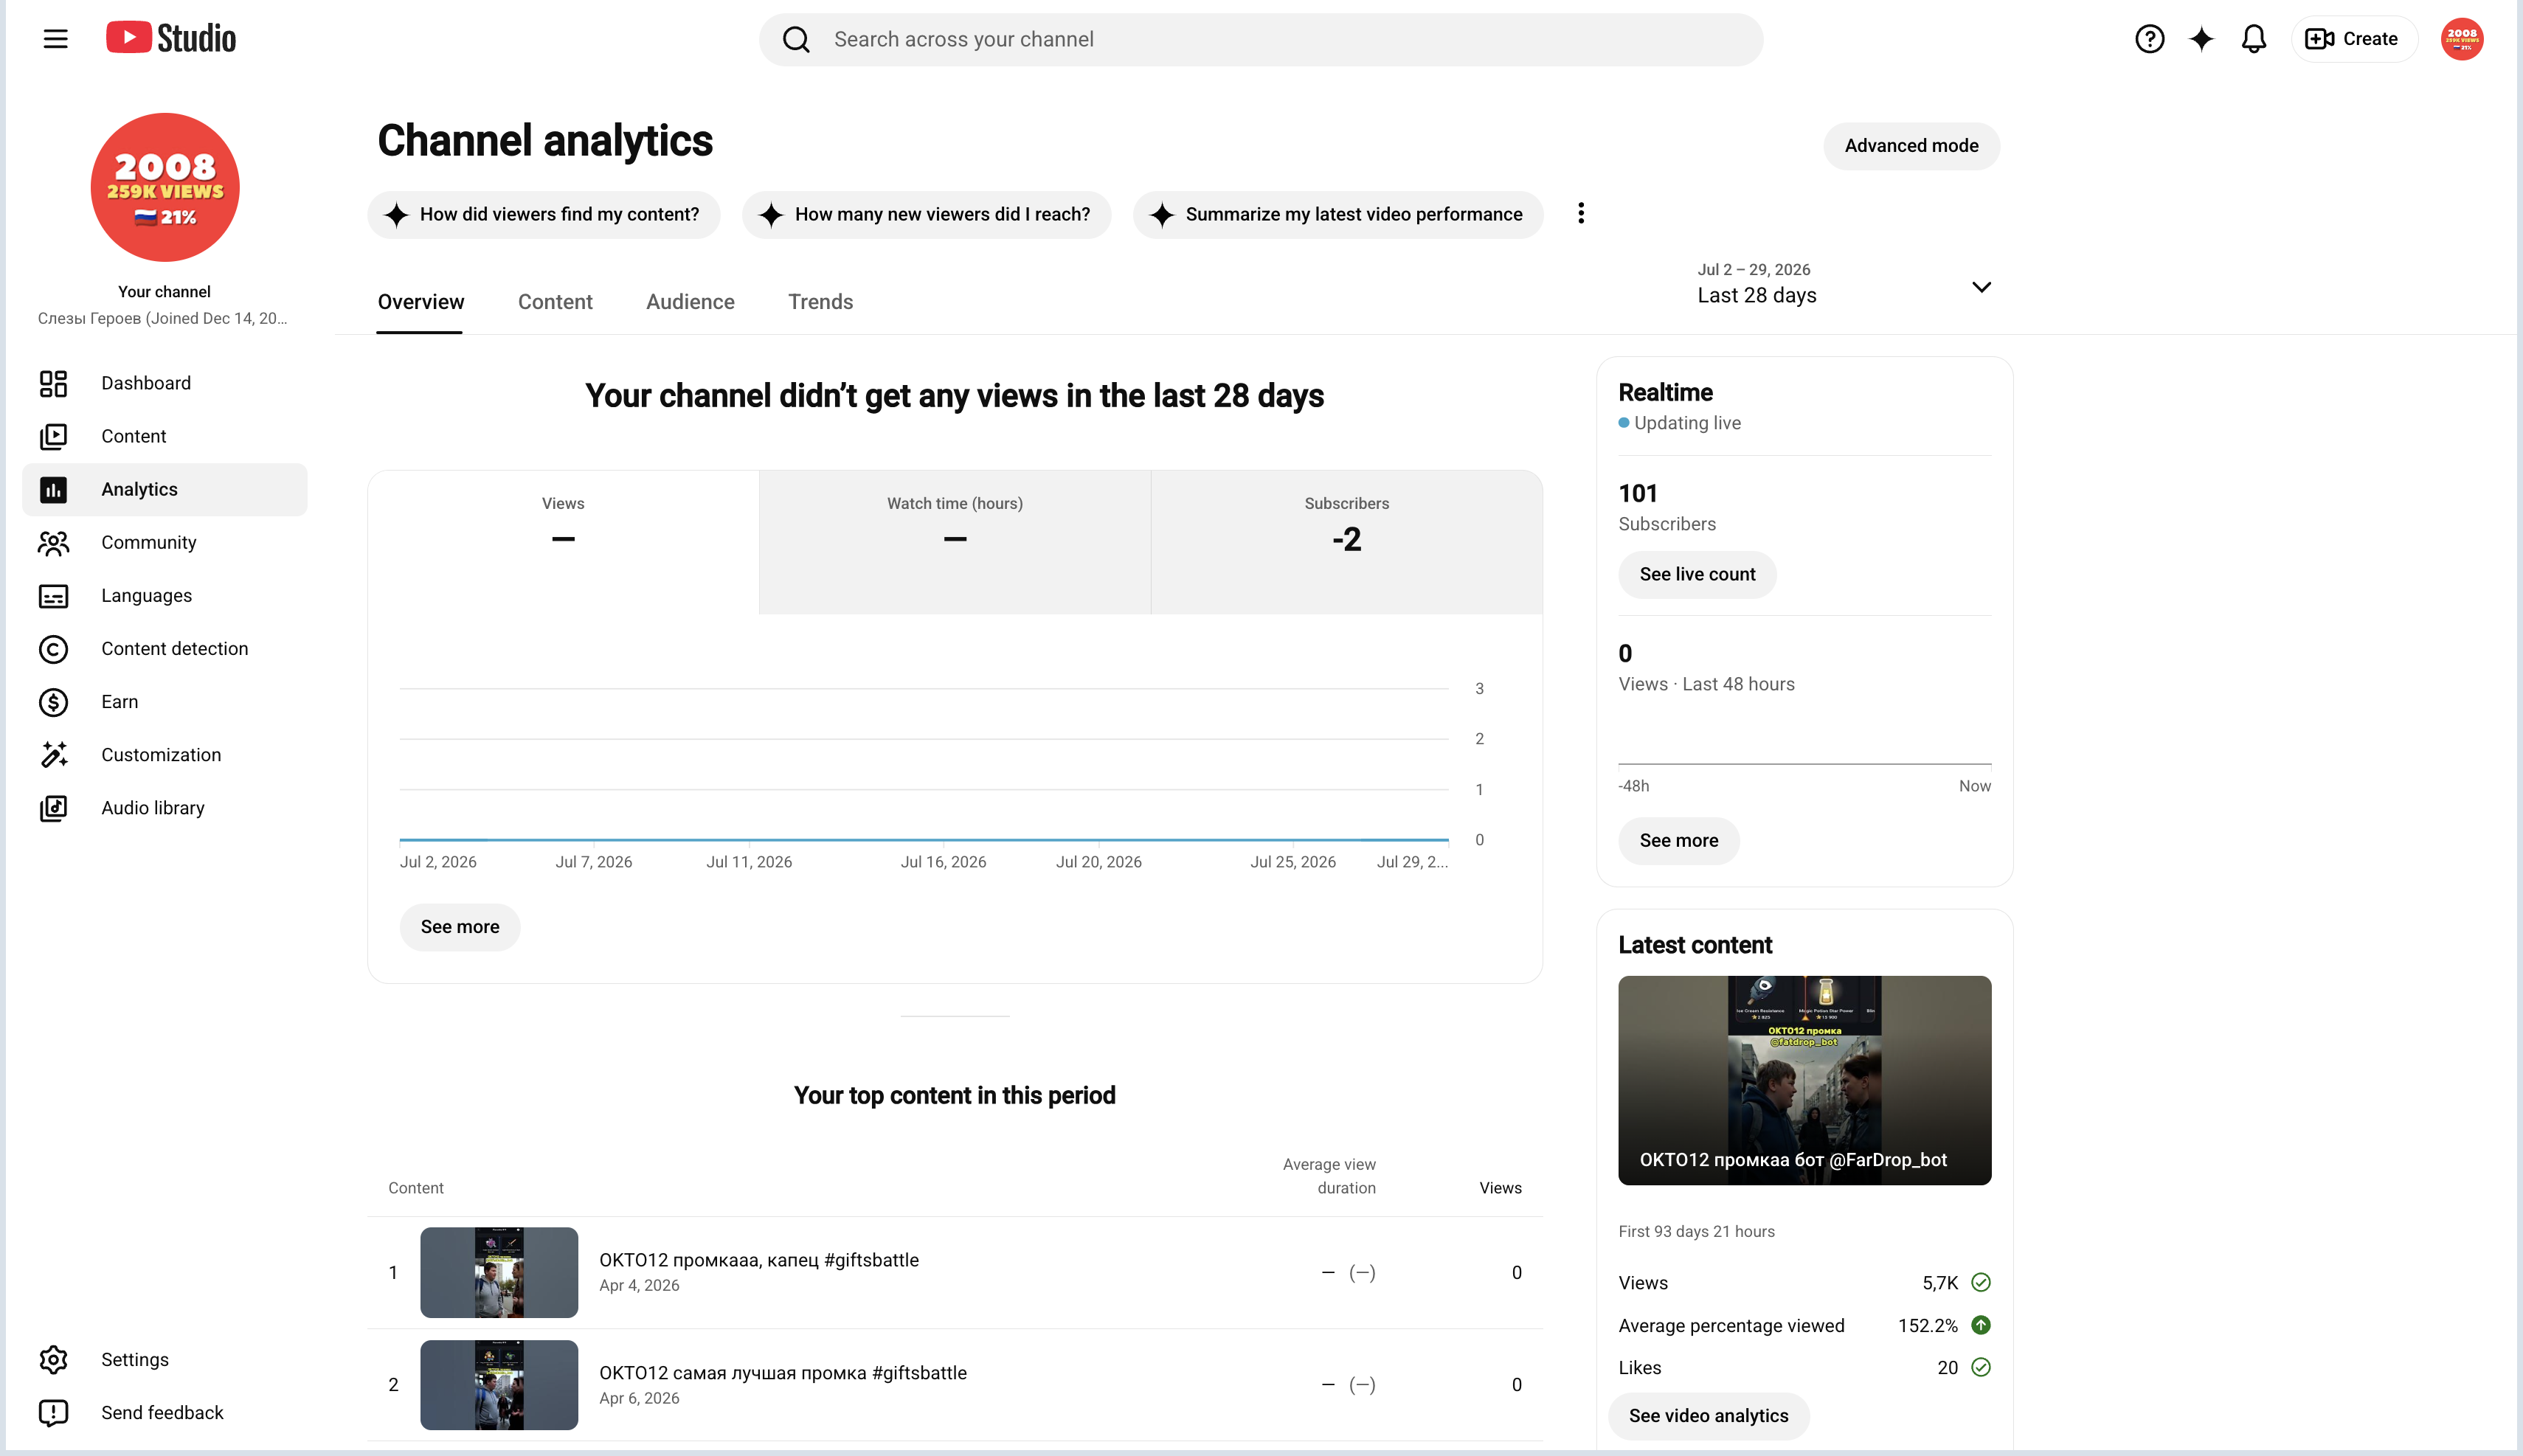Image resolution: width=2523 pixels, height=1456 pixels.
Task: Click the 'Views' column header in top content
Action: [x=1500, y=1188]
